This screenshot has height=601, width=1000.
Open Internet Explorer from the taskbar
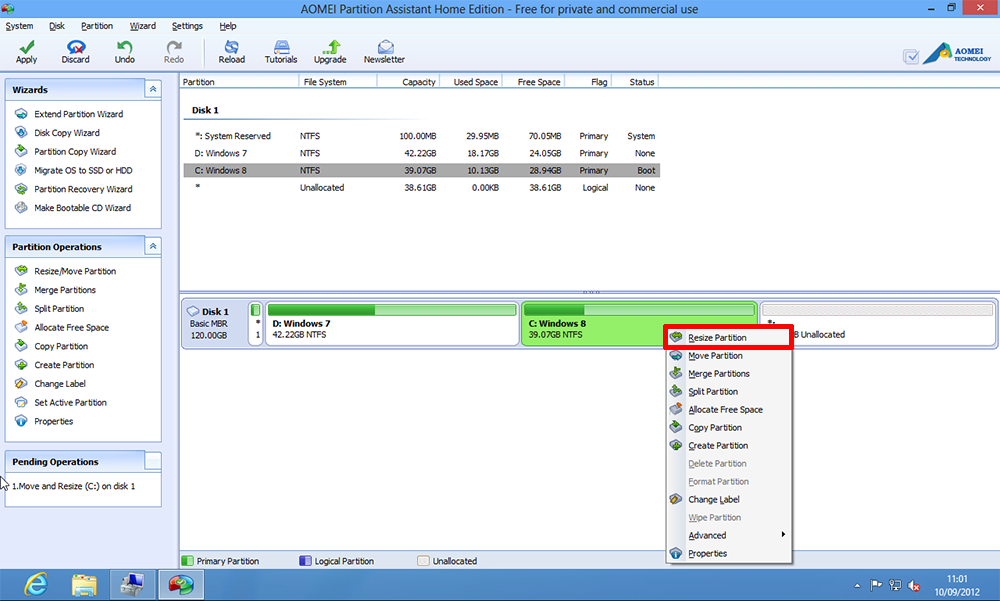click(36, 584)
